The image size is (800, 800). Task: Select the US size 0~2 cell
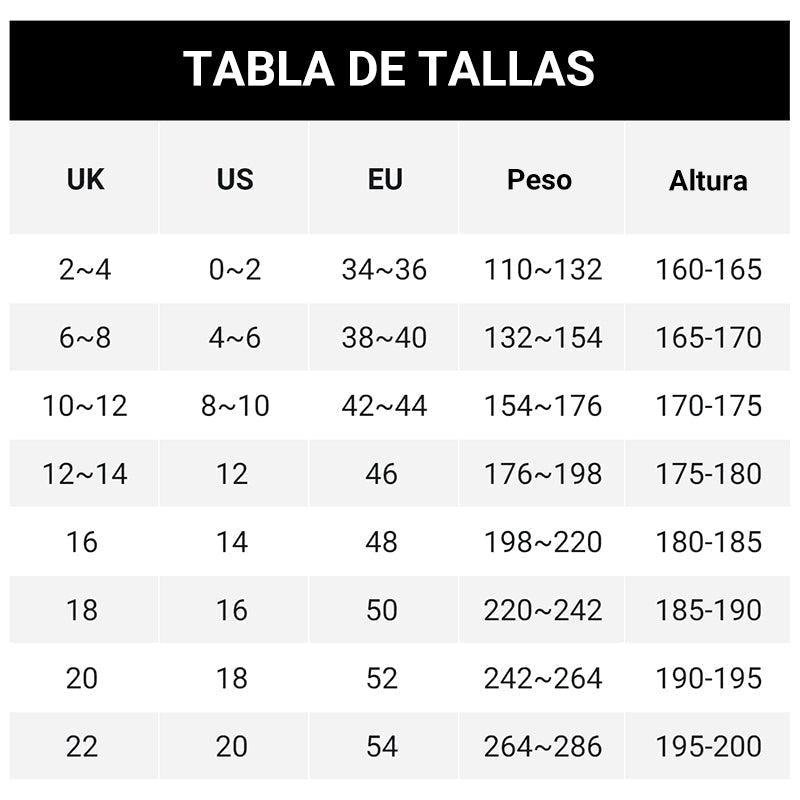point(235,269)
